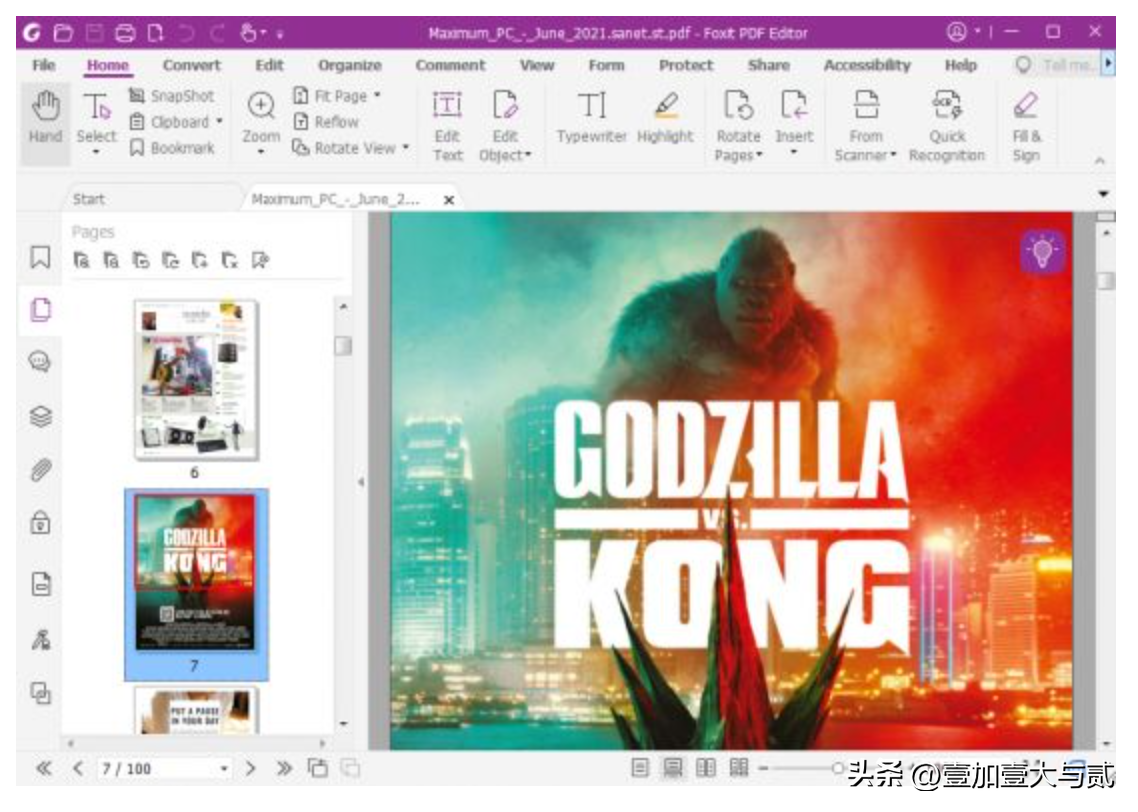Switch to the Organize tab
Viewport: 1138px width, 812px height.
350,65
